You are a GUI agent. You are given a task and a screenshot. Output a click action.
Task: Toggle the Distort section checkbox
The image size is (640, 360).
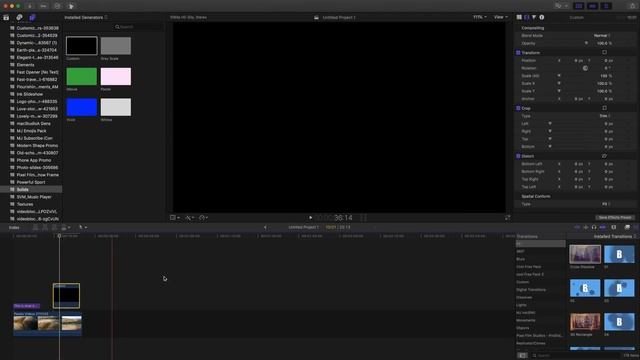tap(518, 156)
